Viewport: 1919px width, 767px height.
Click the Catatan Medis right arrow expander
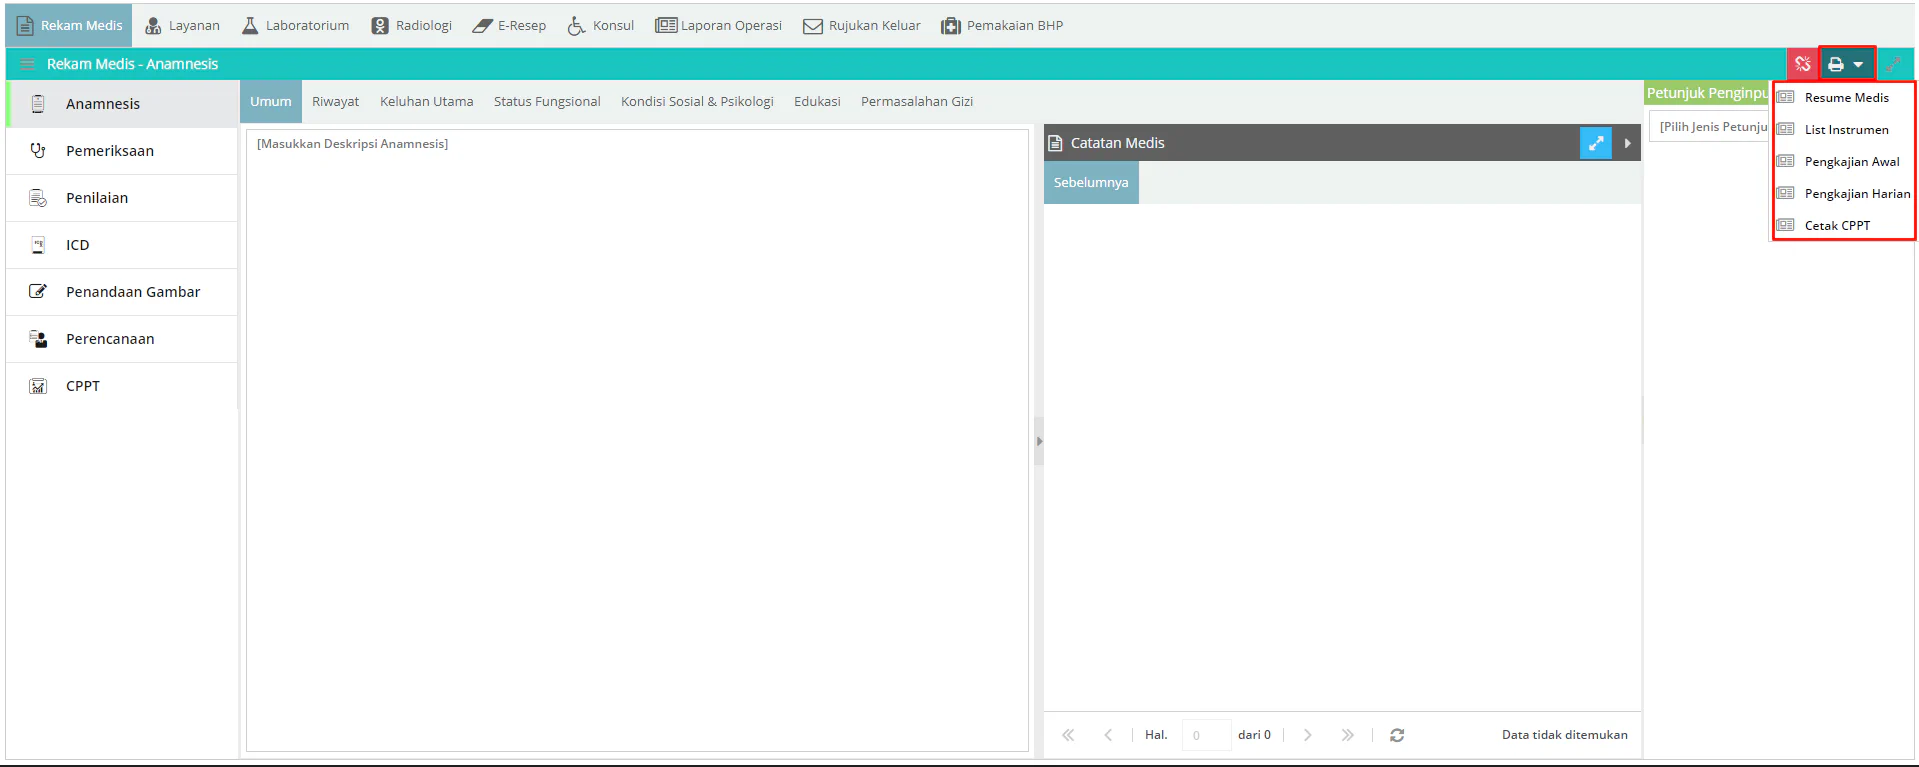point(1628,143)
